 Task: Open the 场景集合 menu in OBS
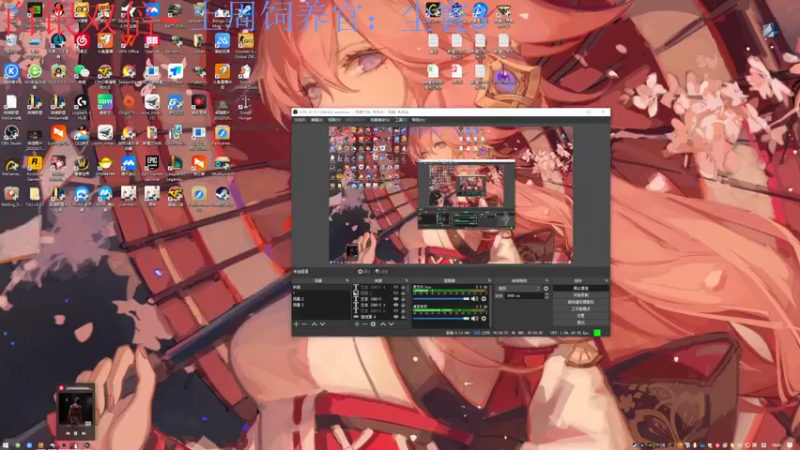[380, 120]
